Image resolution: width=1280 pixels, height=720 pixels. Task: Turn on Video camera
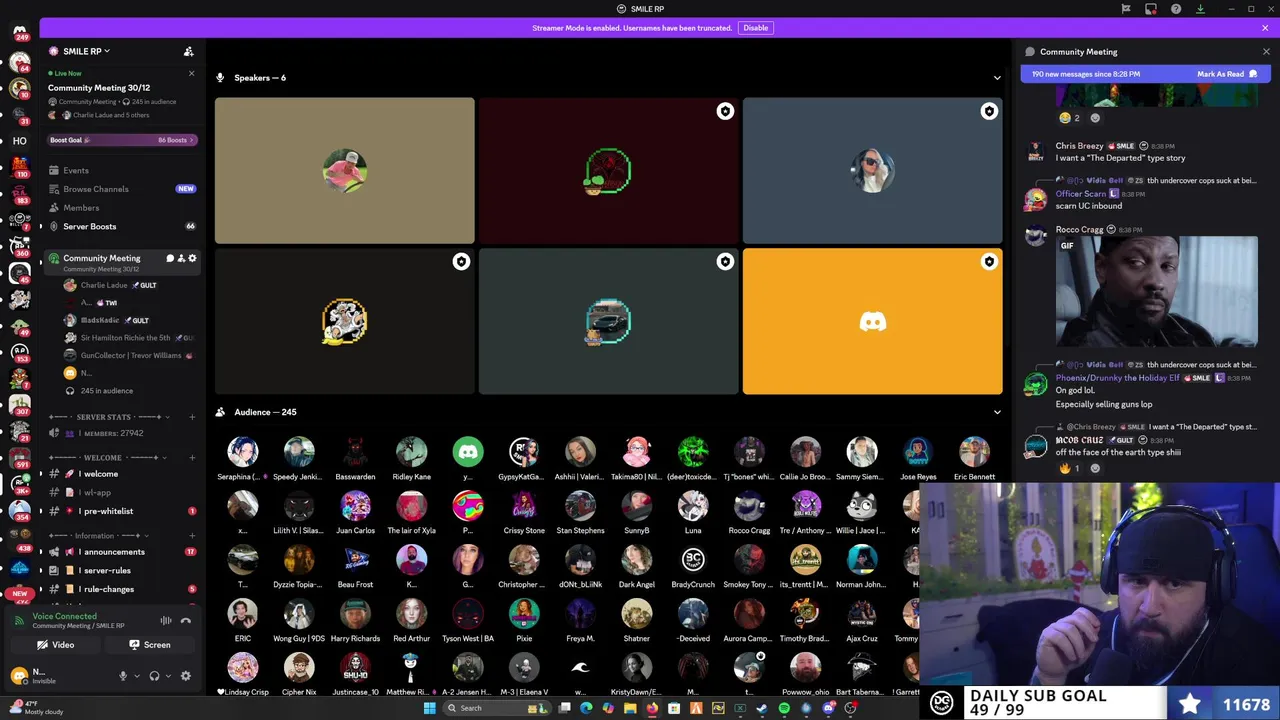[55, 645]
